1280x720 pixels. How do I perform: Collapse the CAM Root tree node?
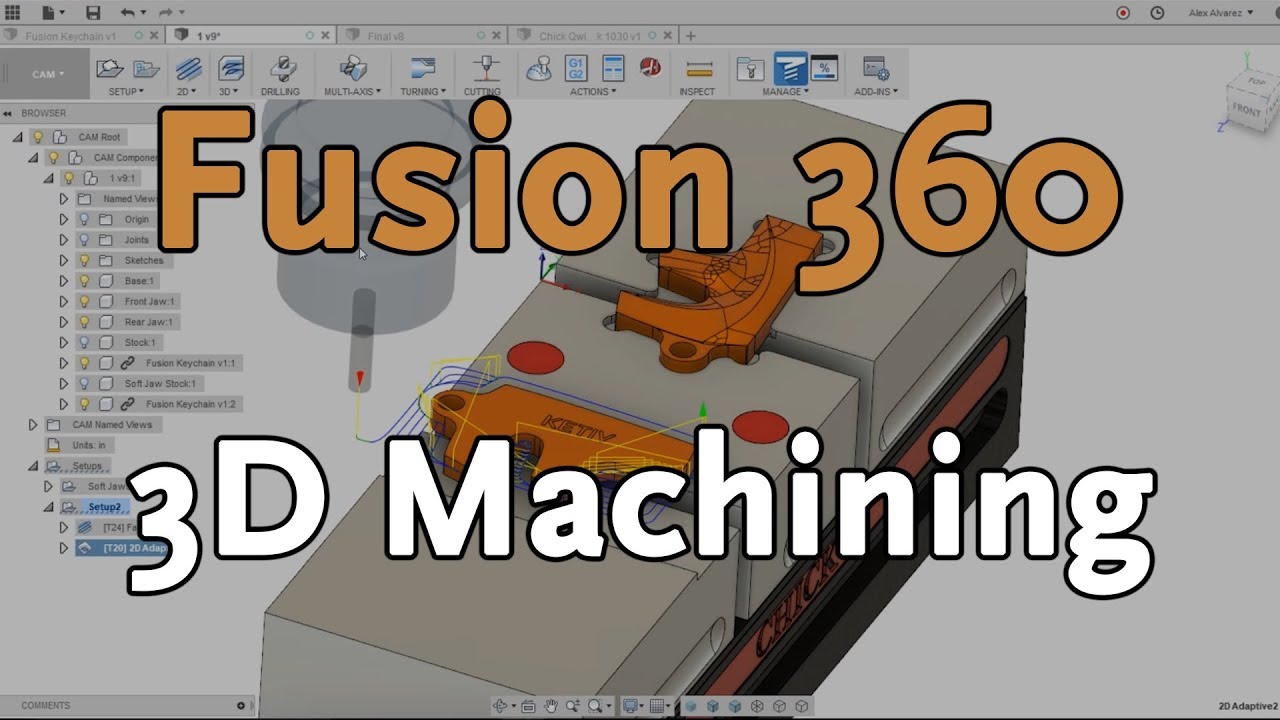[x=19, y=137]
